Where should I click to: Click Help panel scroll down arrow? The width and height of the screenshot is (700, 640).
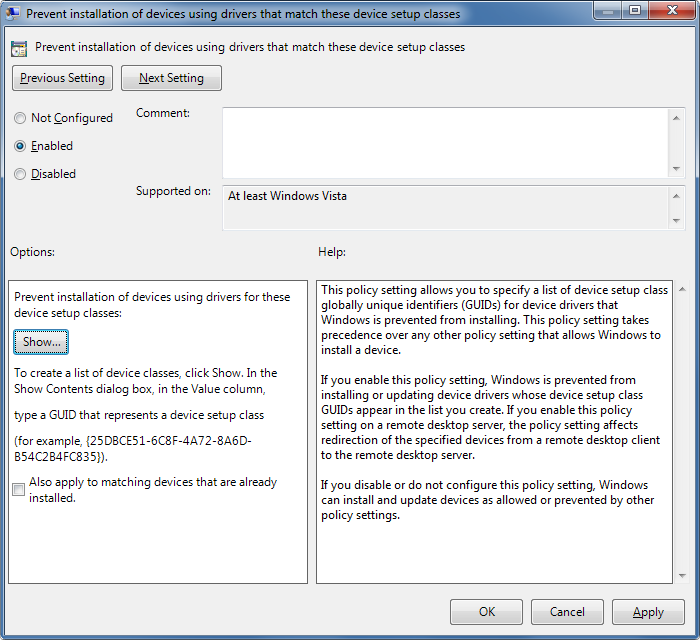(682, 576)
